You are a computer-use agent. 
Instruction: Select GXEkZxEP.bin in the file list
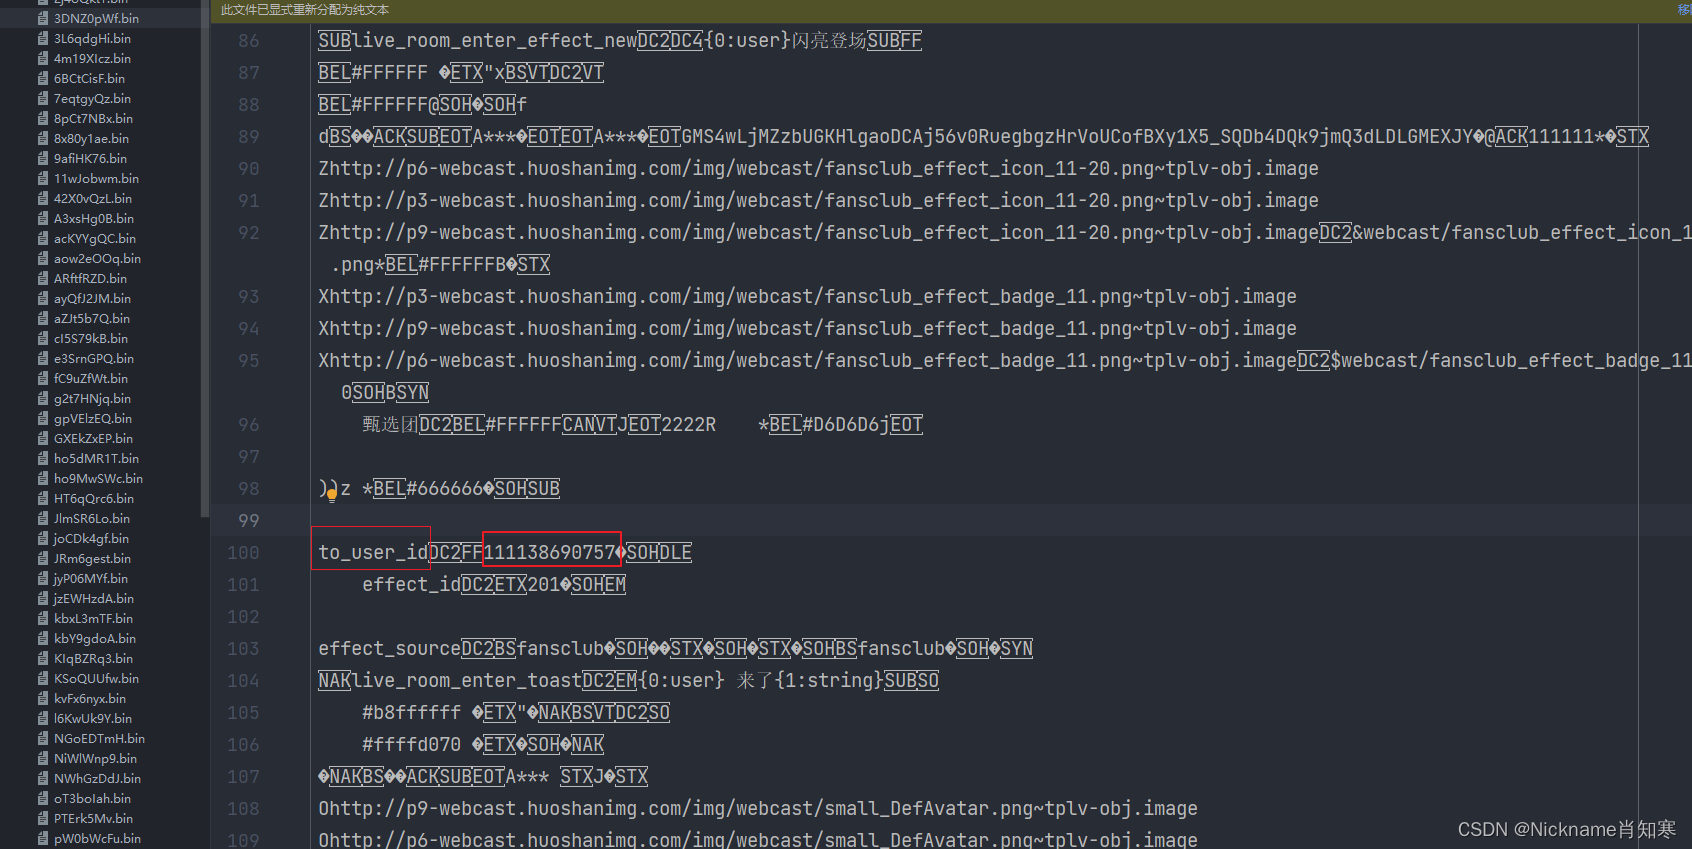click(93, 438)
